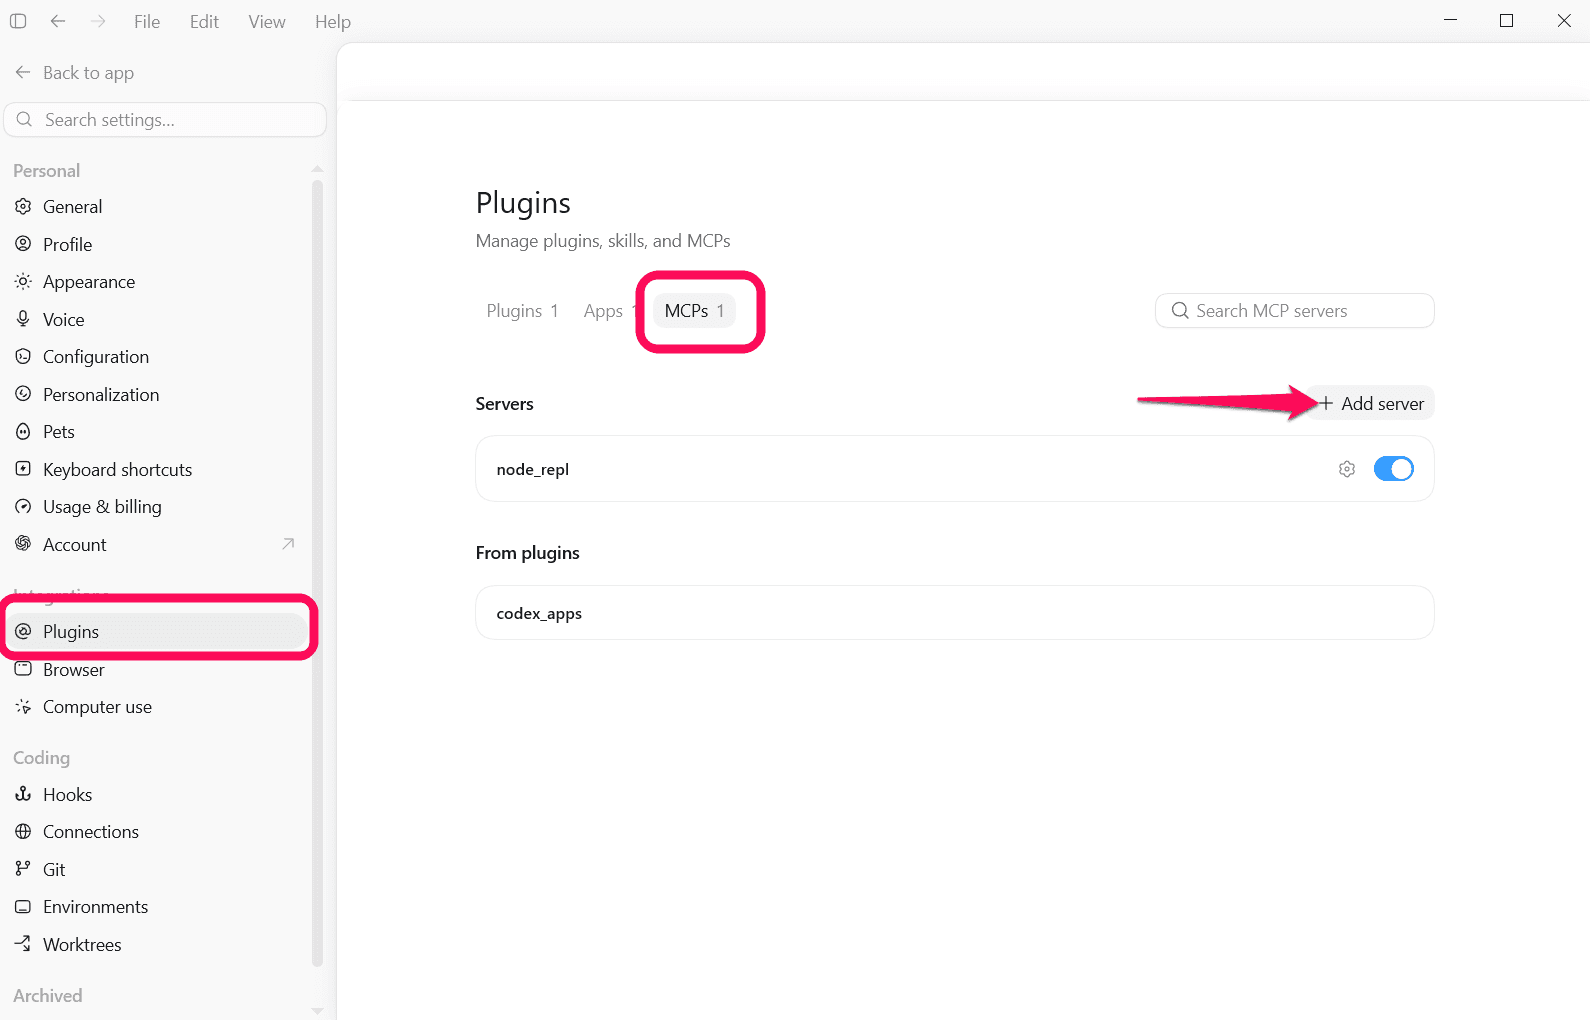Select the Connections globe icon
1590x1020 pixels.
(23, 832)
